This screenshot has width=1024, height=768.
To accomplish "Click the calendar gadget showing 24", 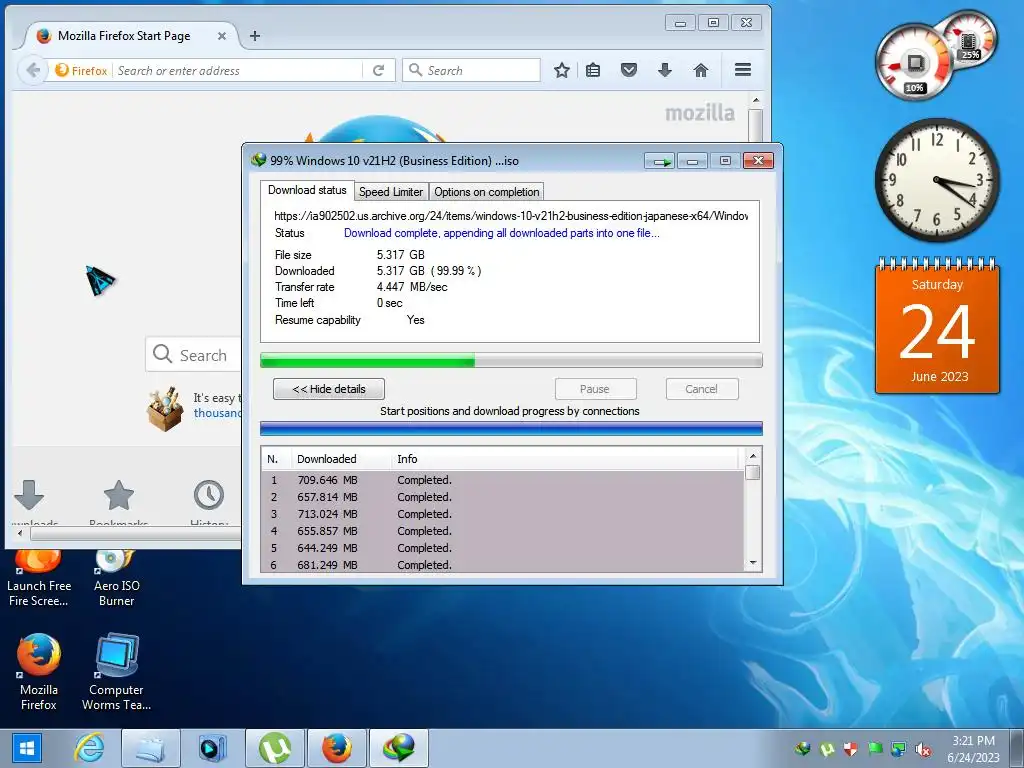I will (x=937, y=326).
